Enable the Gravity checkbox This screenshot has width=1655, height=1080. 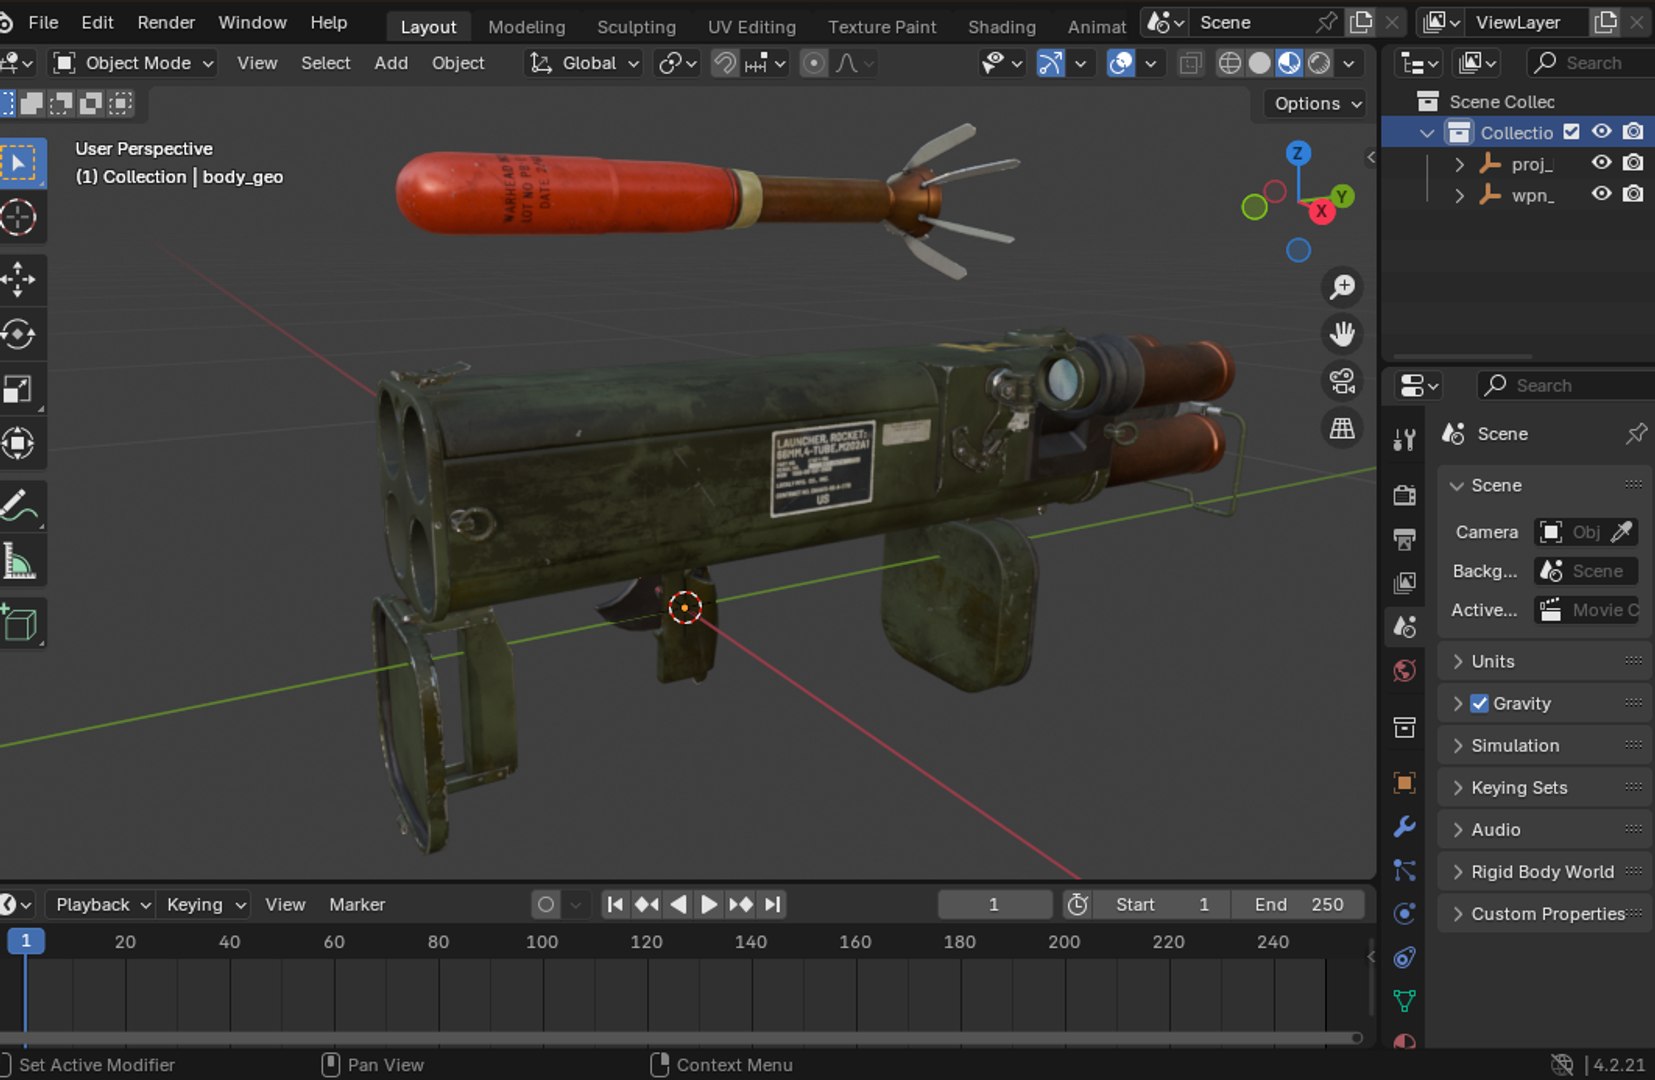coord(1480,703)
